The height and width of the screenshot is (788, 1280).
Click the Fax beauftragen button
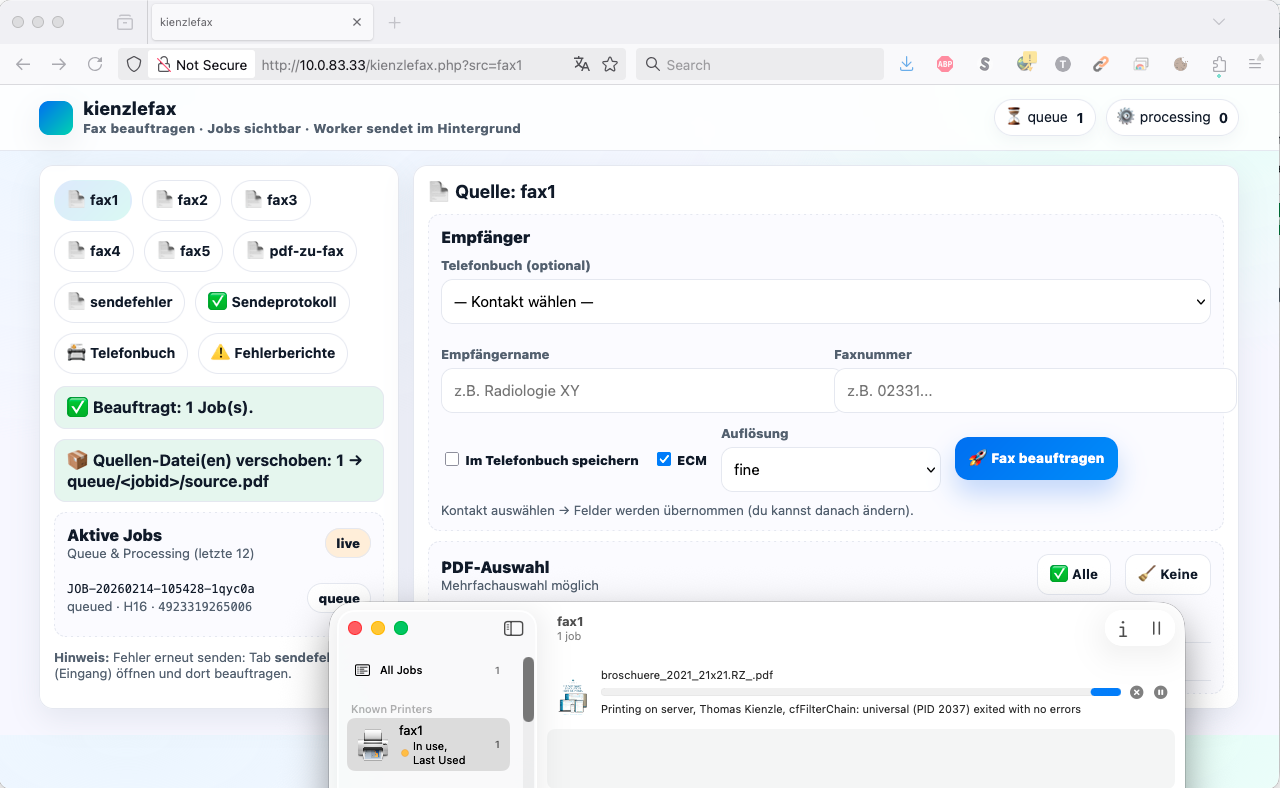[x=1036, y=459]
